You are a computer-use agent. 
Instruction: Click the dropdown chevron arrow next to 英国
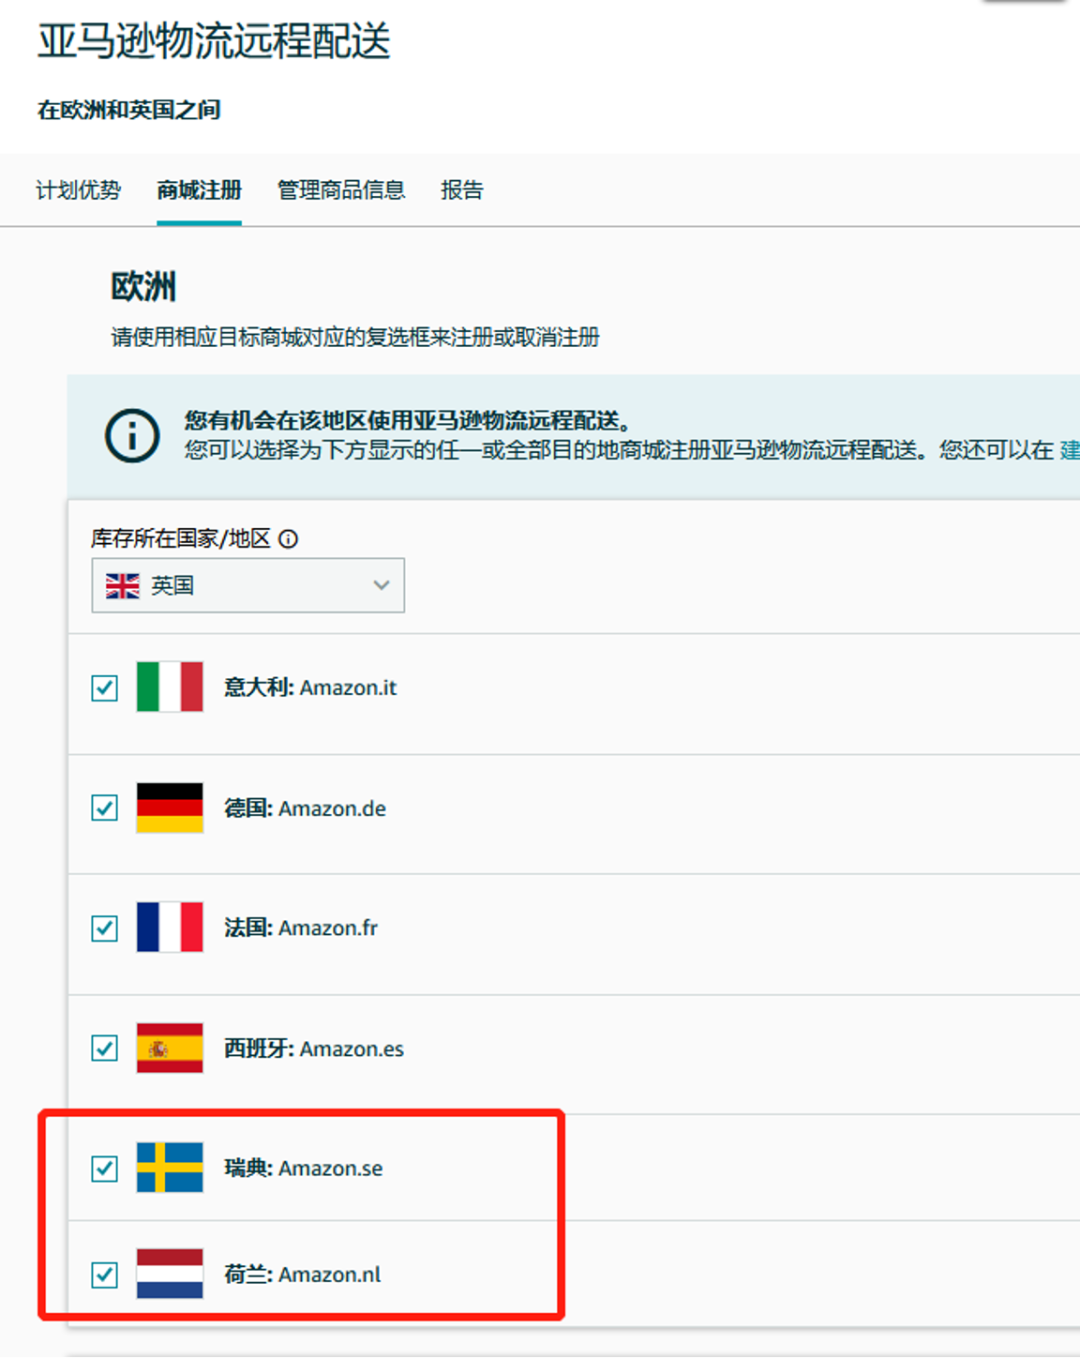381,585
